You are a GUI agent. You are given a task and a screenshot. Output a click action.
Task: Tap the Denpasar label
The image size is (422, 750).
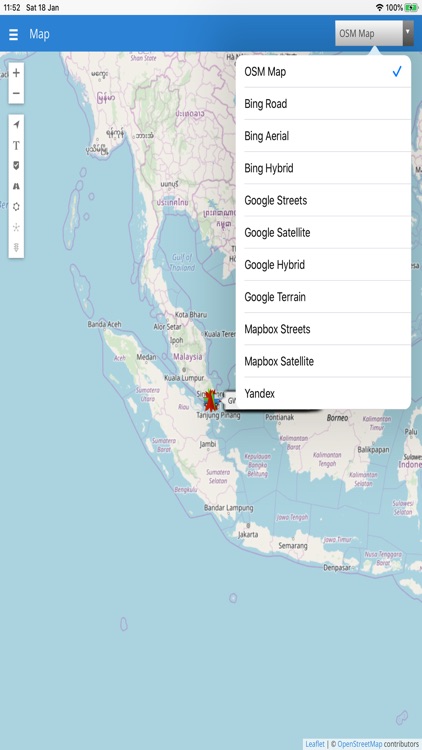tap(337, 567)
